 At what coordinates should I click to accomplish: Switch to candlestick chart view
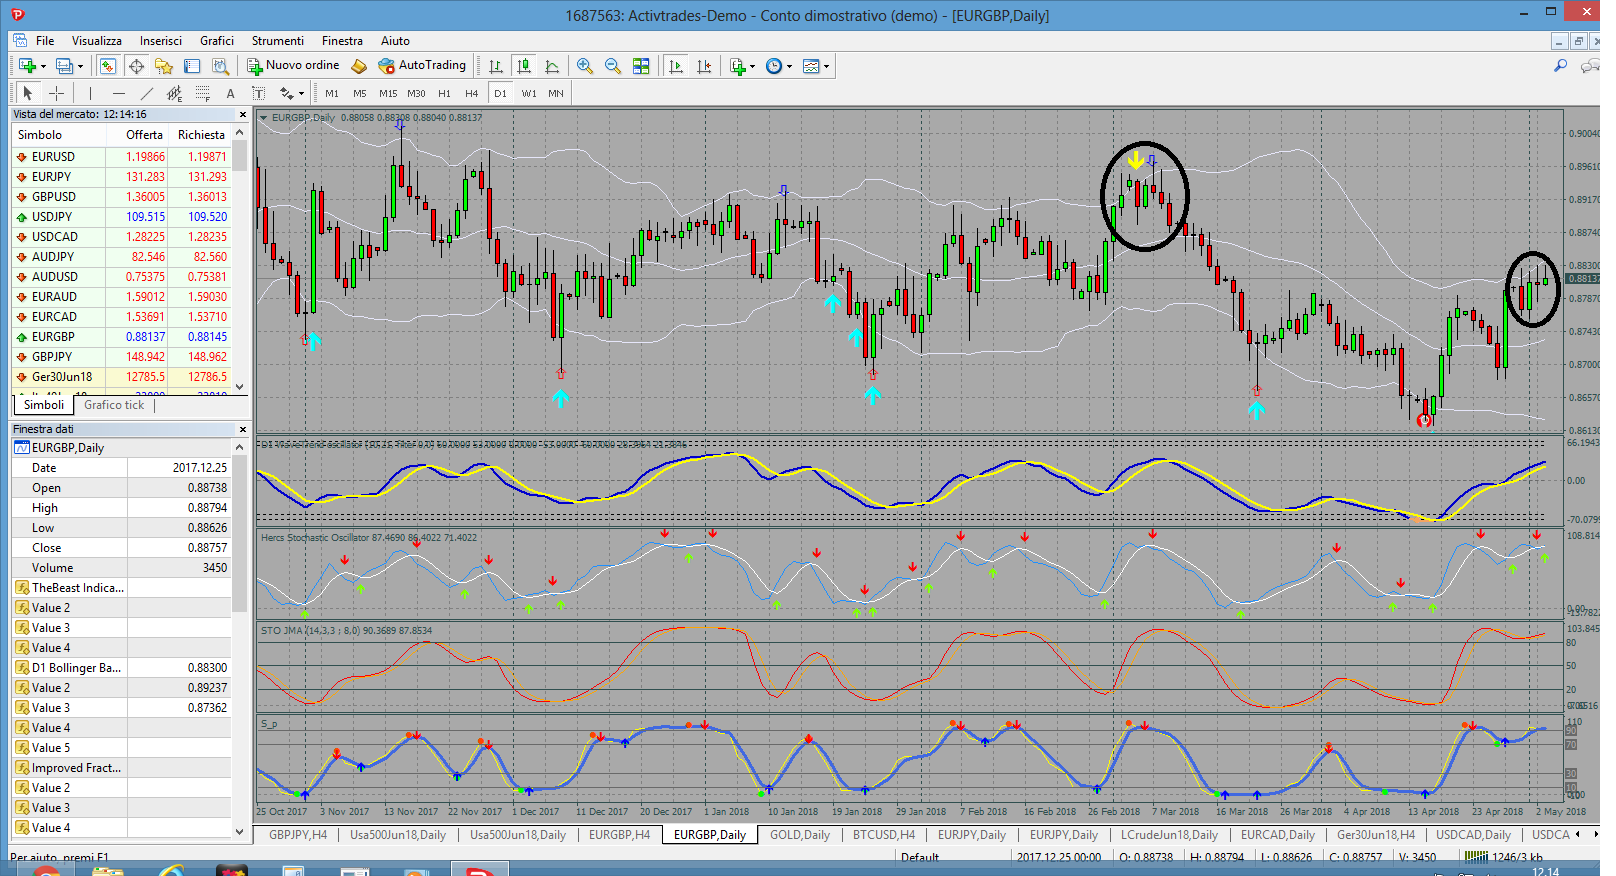523,66
